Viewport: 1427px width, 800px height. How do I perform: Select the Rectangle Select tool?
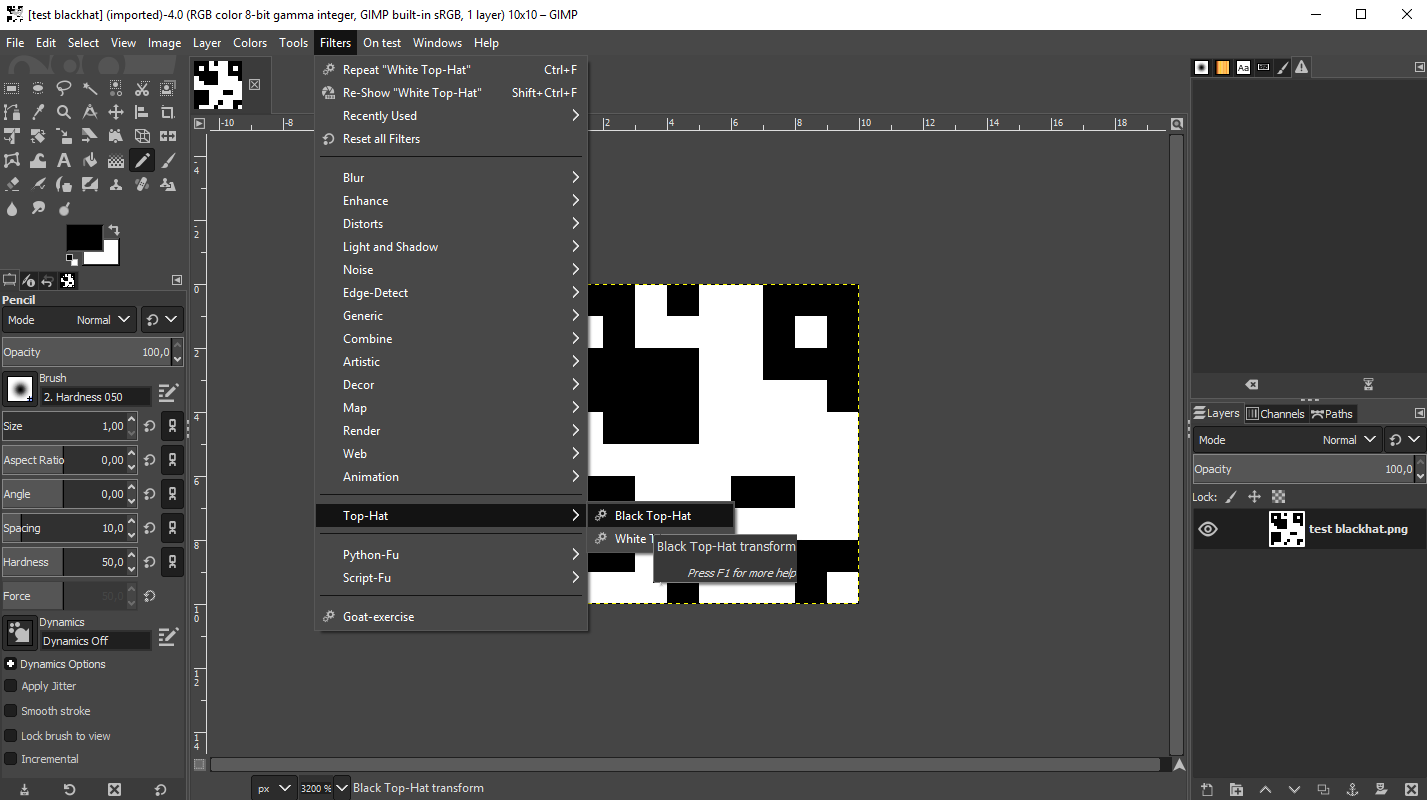click(x=12, y=88)
